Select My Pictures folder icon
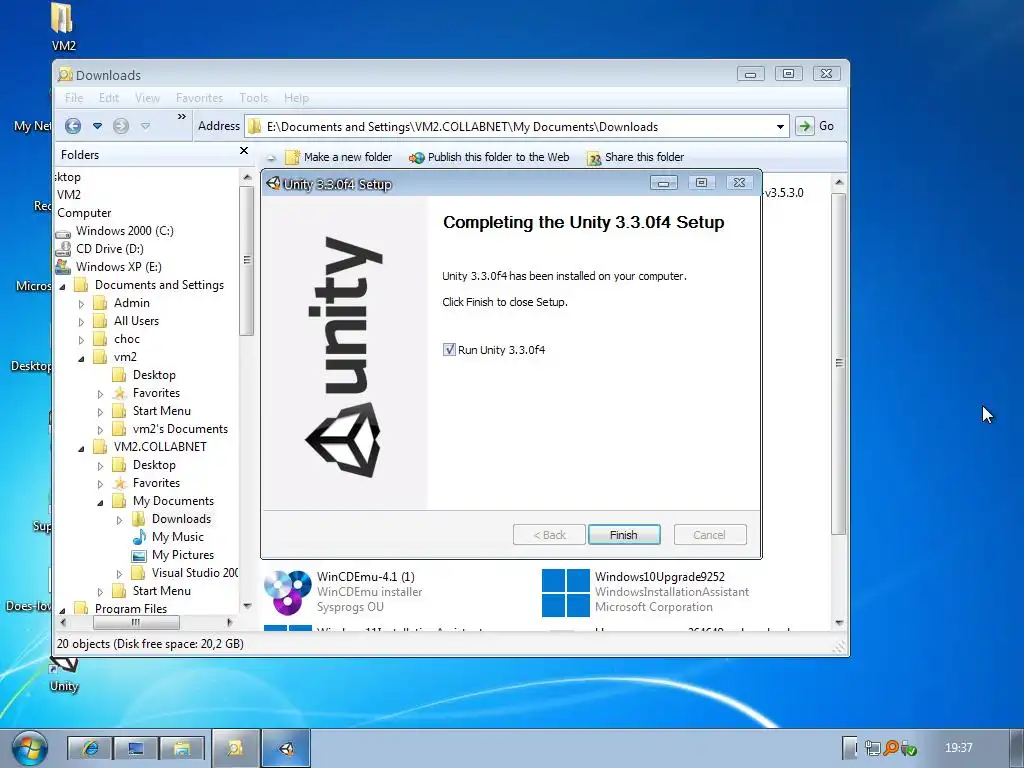This screenshot has width=1024, height=768. [139, 555]
